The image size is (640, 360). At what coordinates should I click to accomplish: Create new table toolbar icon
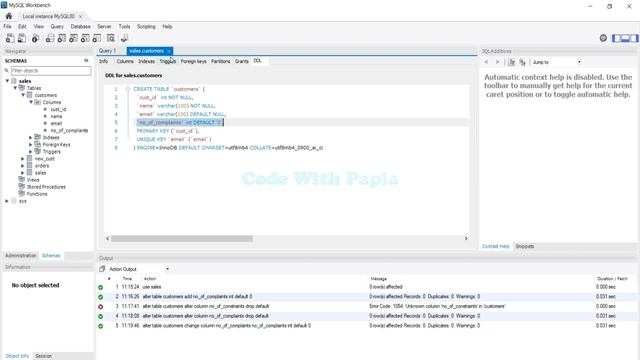(61, 38)
